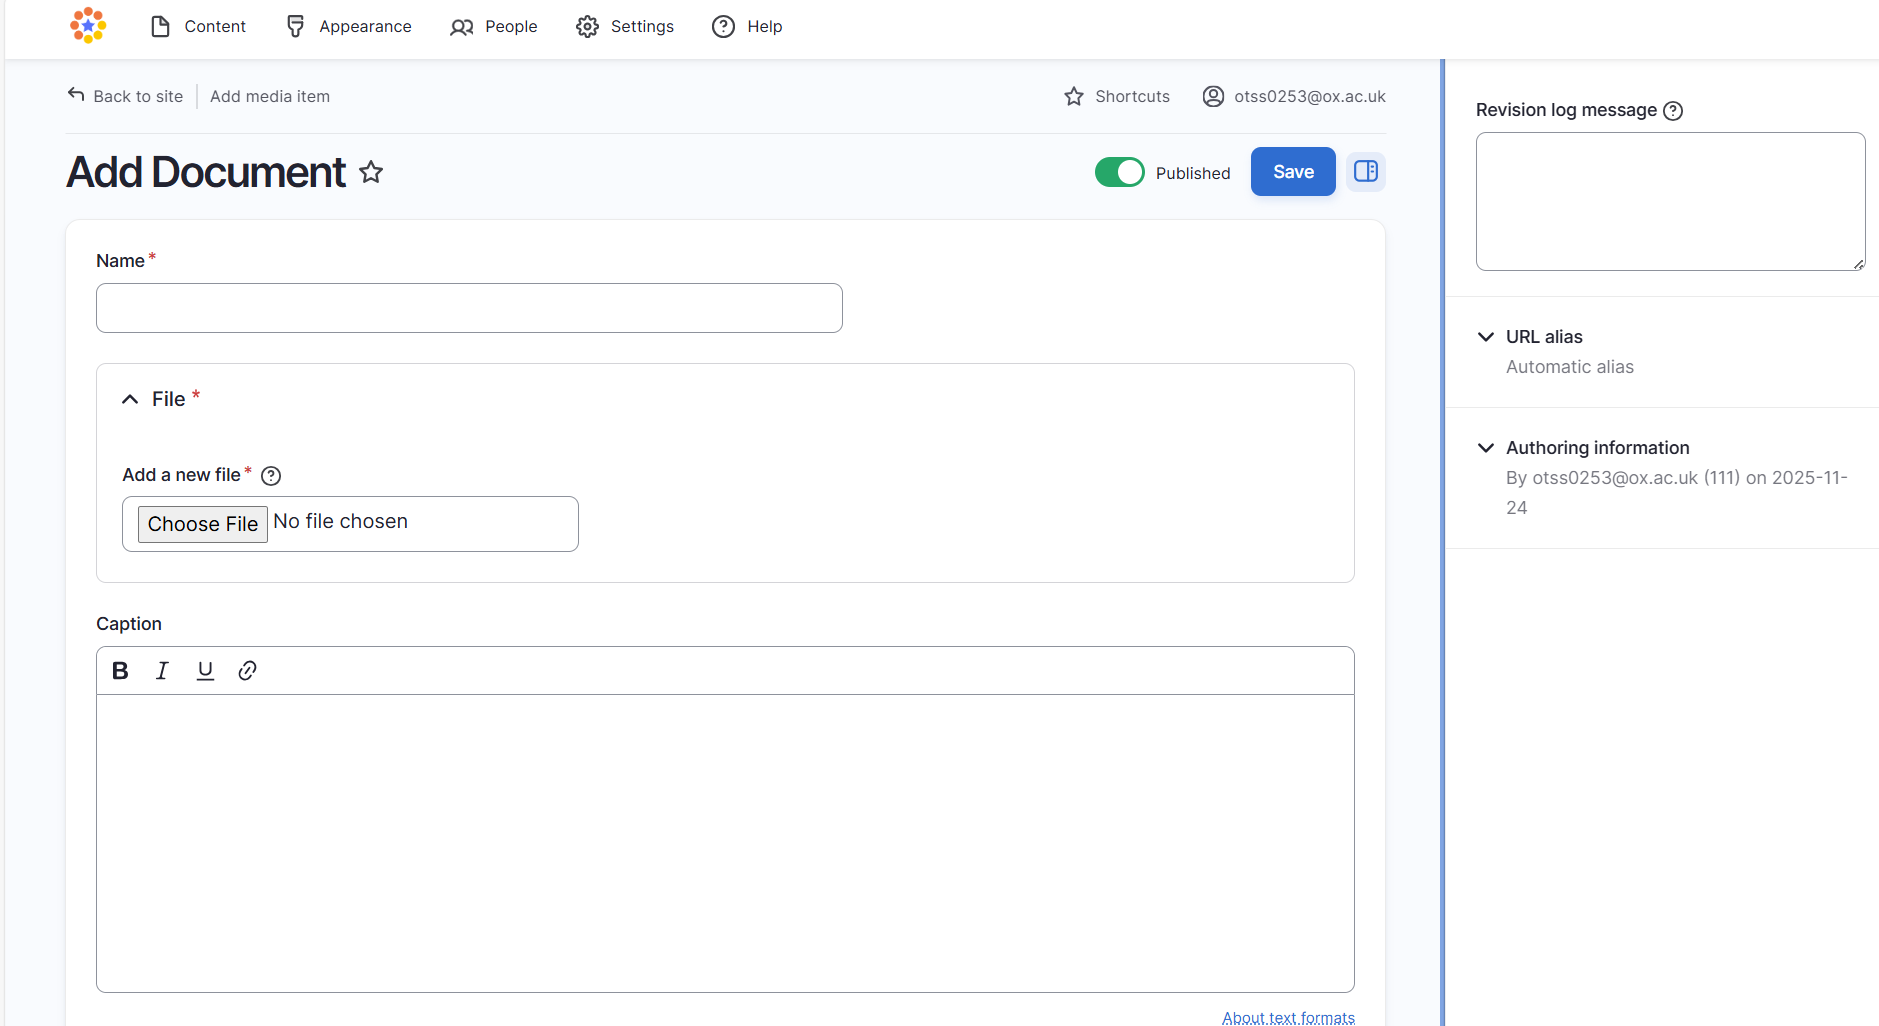Screen dimensions: 1879x1026
Task: Toggle the sidebar panel icon next to Save
Action: pyautogui.click(x=1365, y=171)
